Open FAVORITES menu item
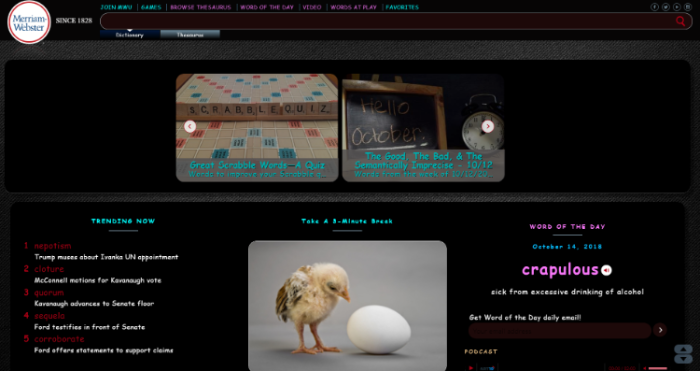The image size is (700, 371). click(402, 7)
